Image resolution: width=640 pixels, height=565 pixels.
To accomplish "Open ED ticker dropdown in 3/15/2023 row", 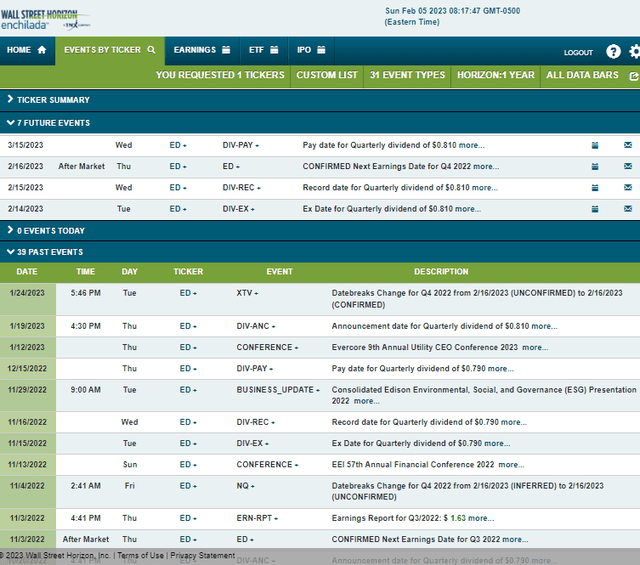I will pos(178,145).
